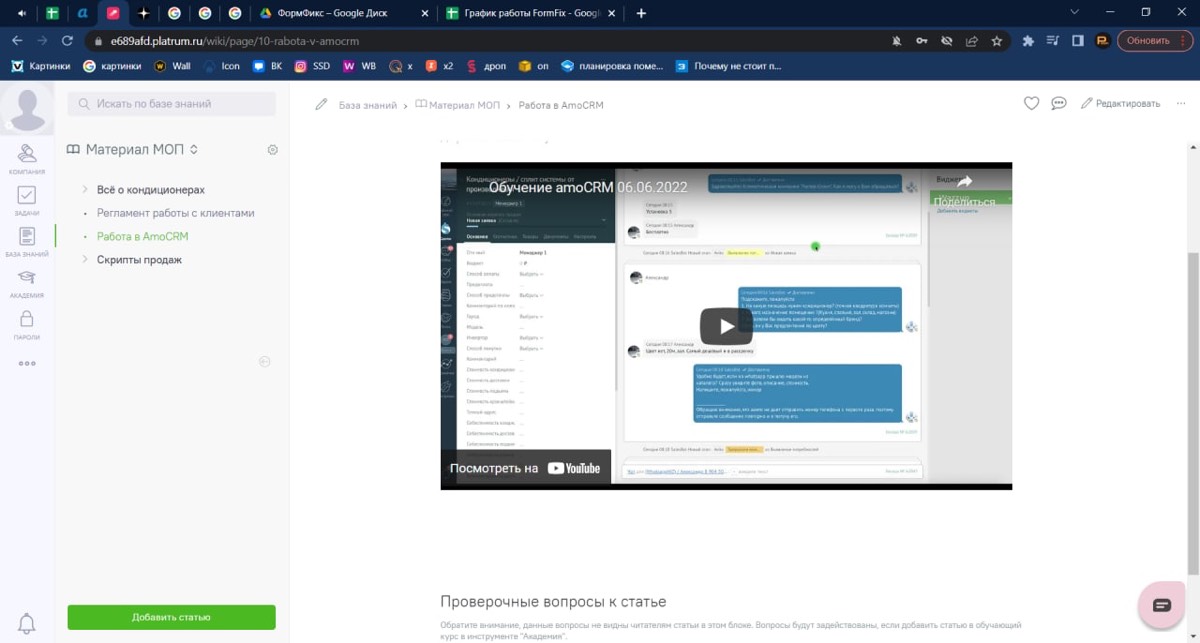Switch to ФормФикс – Google Диск tab
Viewport: 1200px width, 643px height.
[344, 13]
